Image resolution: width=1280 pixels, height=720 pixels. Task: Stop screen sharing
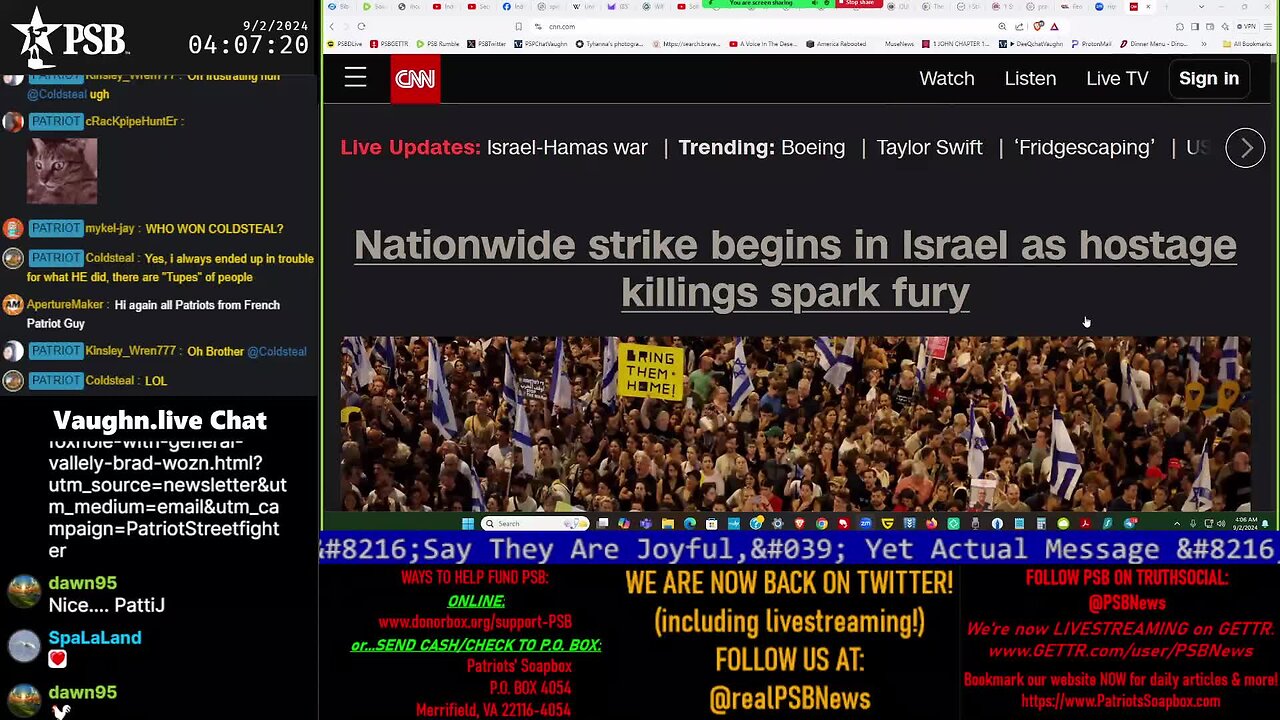point(859,3)
